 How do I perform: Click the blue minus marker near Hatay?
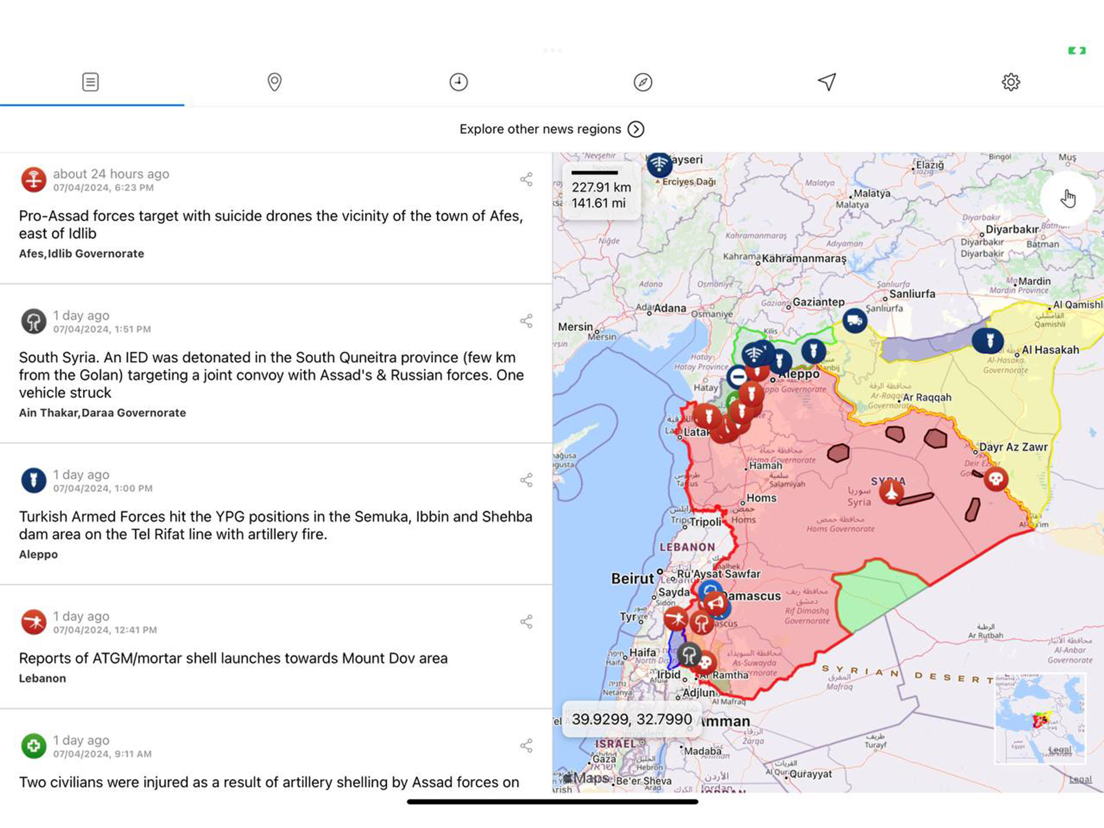click(737, 377)
